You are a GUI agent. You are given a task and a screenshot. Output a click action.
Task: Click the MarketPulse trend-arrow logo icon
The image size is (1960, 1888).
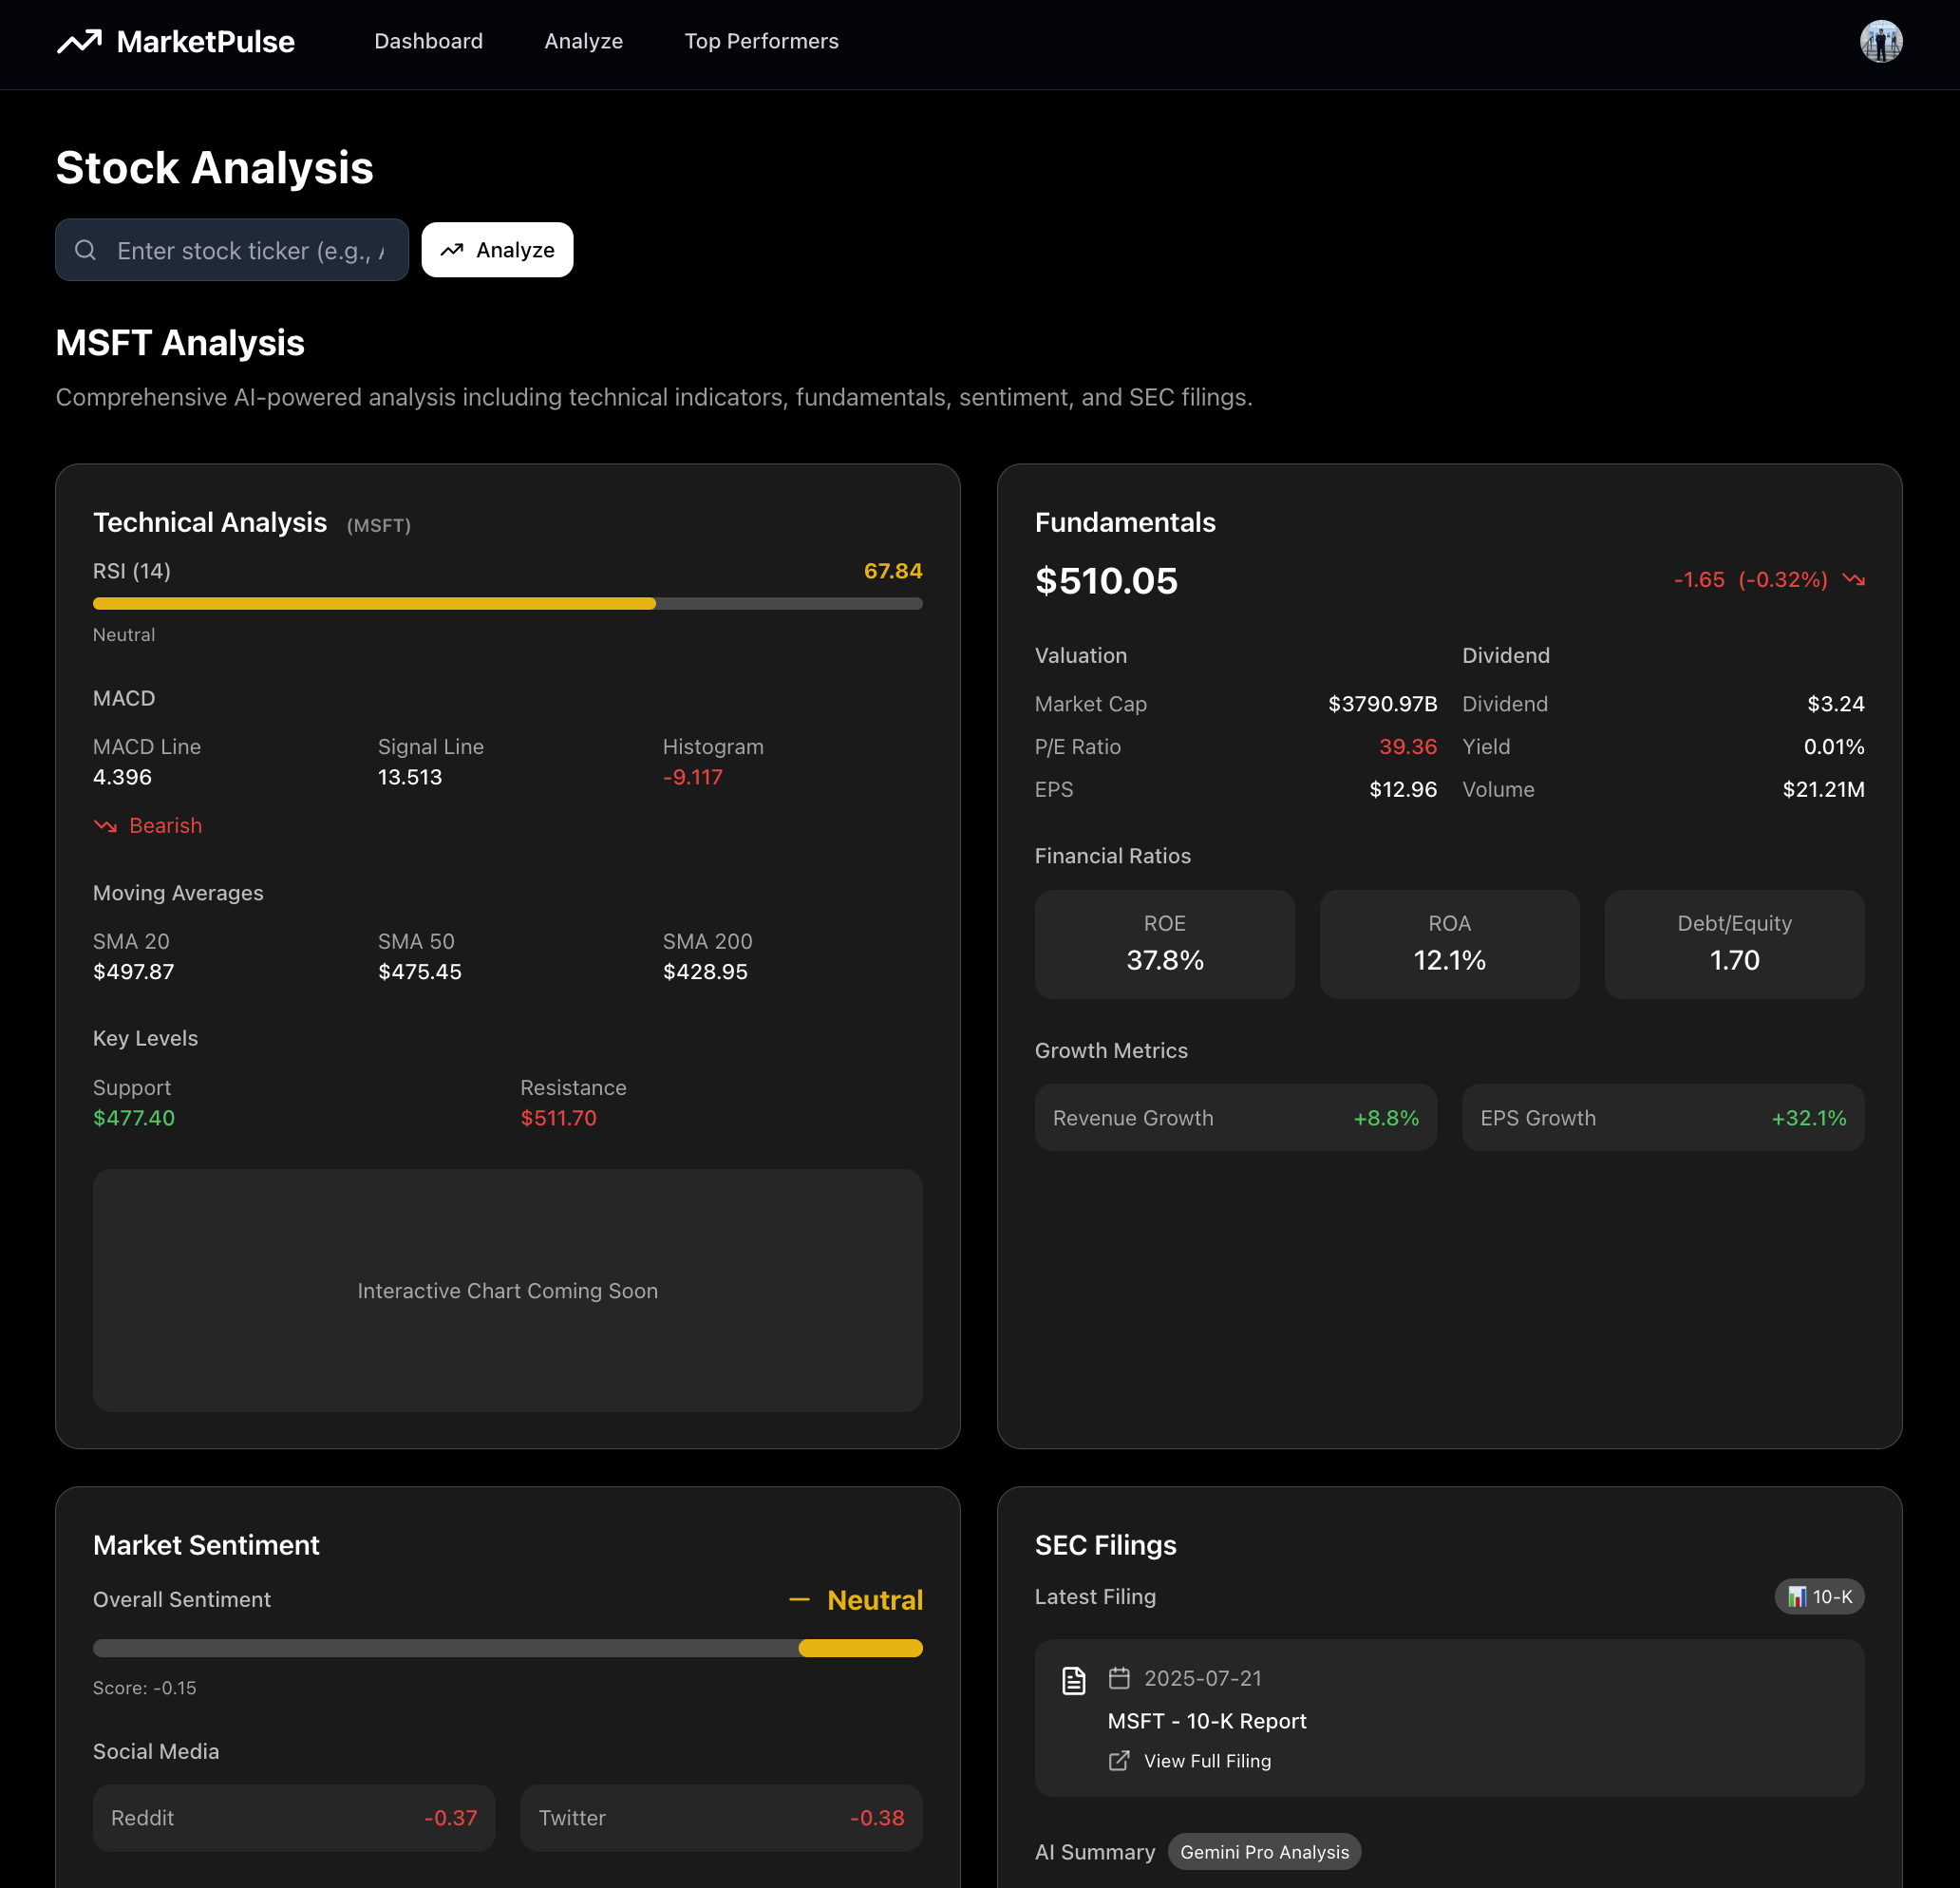[79, 41]
